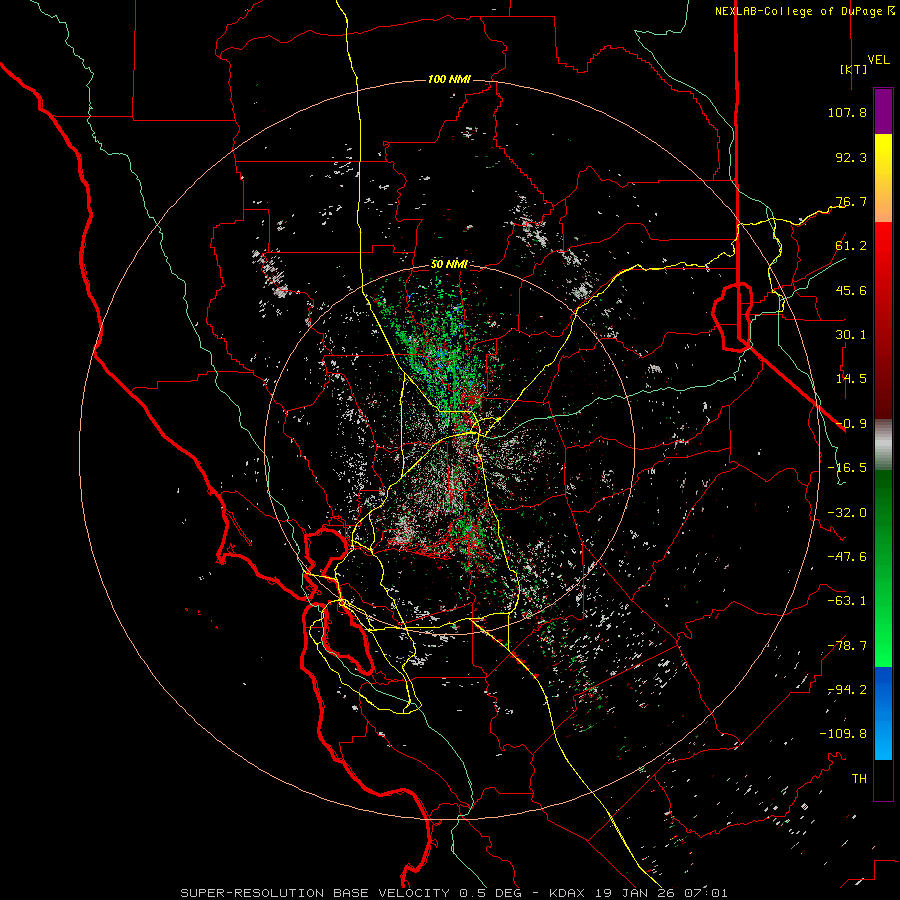Click the 14.5 velocity scale value
The image size is (900, 900).
coord(851,379)
